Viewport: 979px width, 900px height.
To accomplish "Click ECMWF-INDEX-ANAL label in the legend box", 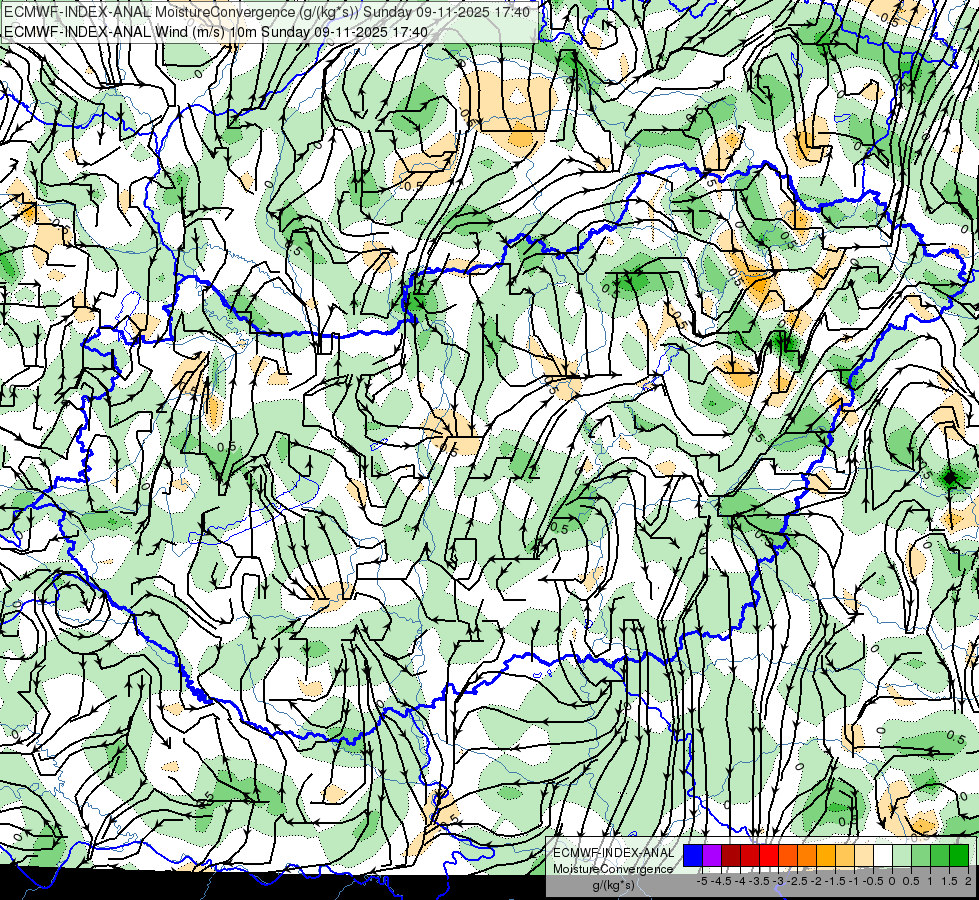I will (614, 853).
